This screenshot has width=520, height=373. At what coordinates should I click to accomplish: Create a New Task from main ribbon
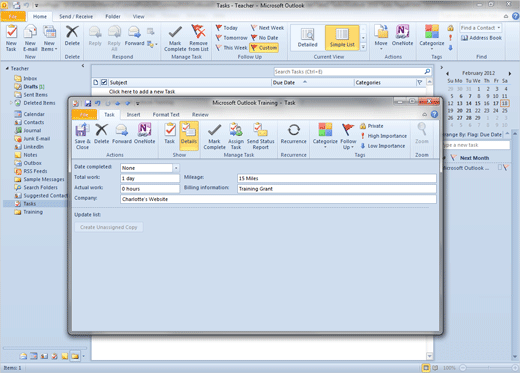click(x=11, y=38)
